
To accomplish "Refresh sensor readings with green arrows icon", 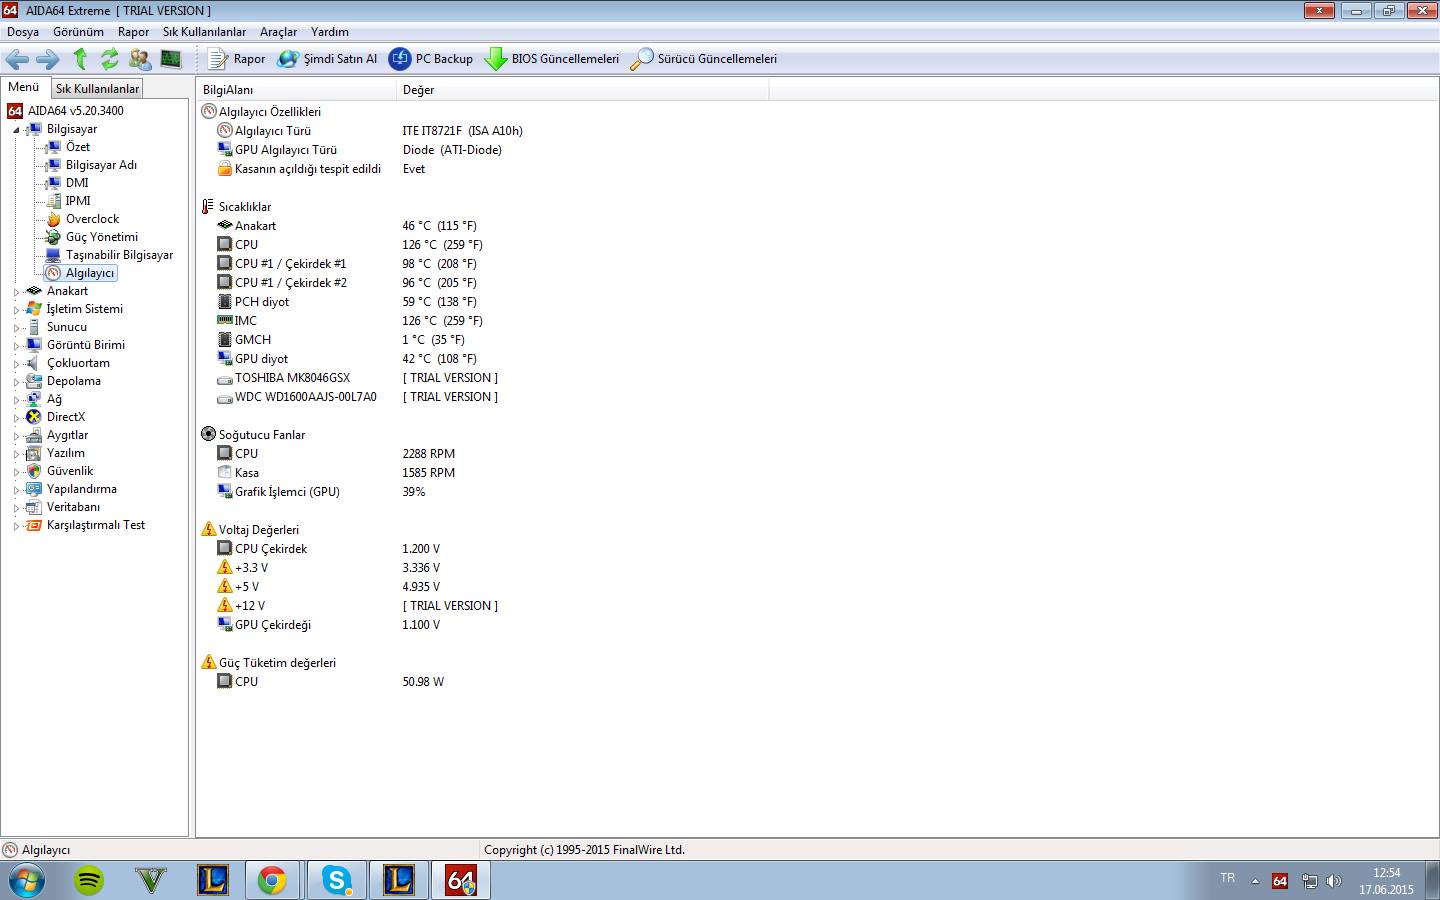I will coord(109,59).
